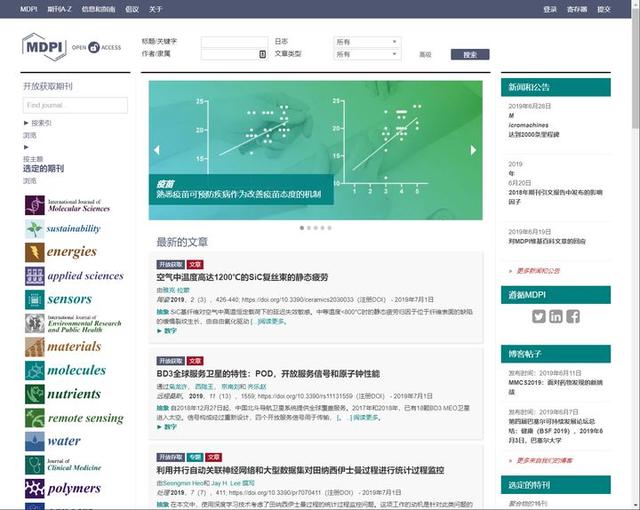
Task: Click MDPI in the top navigation
Action: point(29,9)
